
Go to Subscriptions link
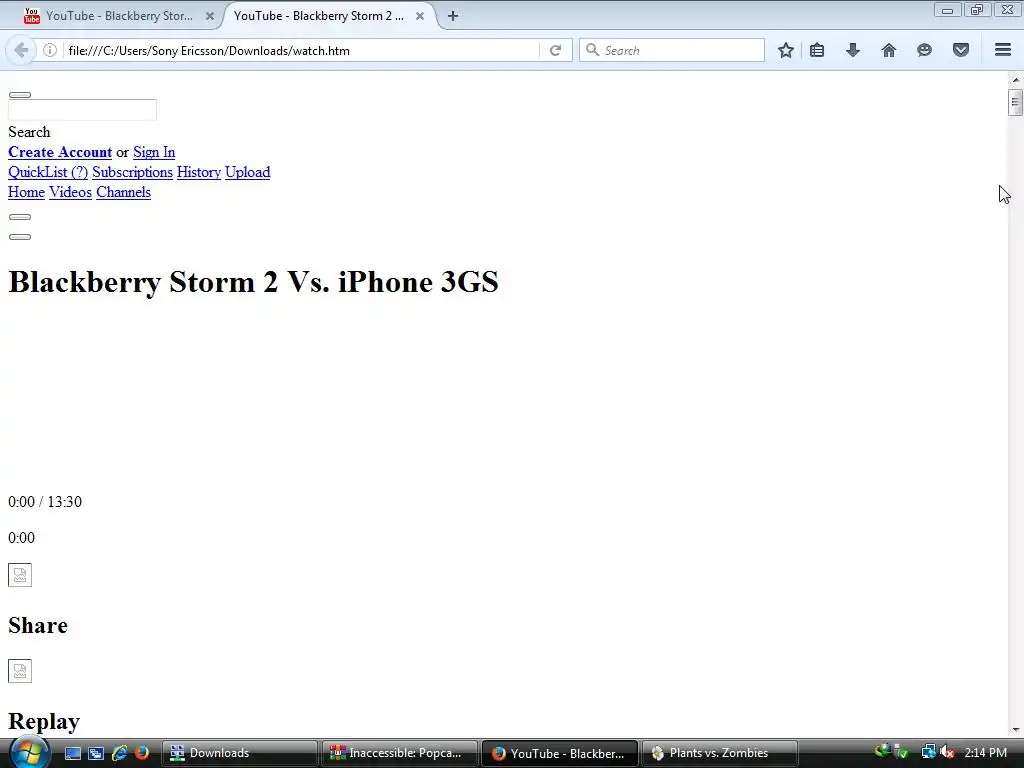(x=133, y=172)
